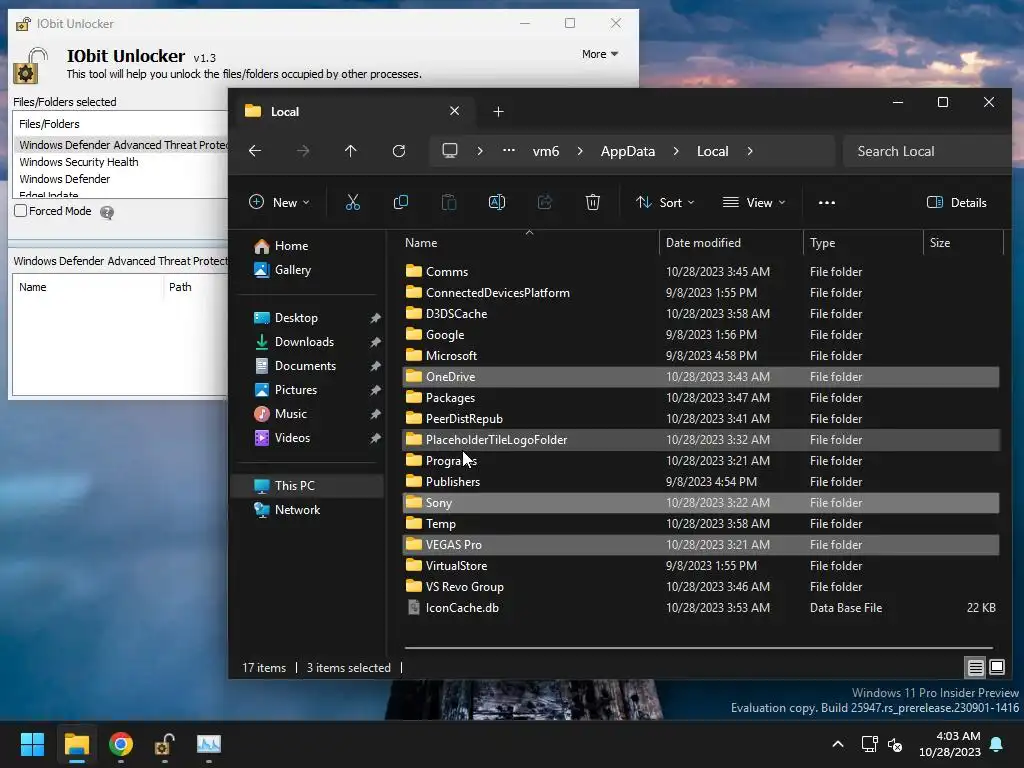This screenshot has height=768, width=1024.
Task: Switch to details list view icon
Action: (x=976, y=667)
